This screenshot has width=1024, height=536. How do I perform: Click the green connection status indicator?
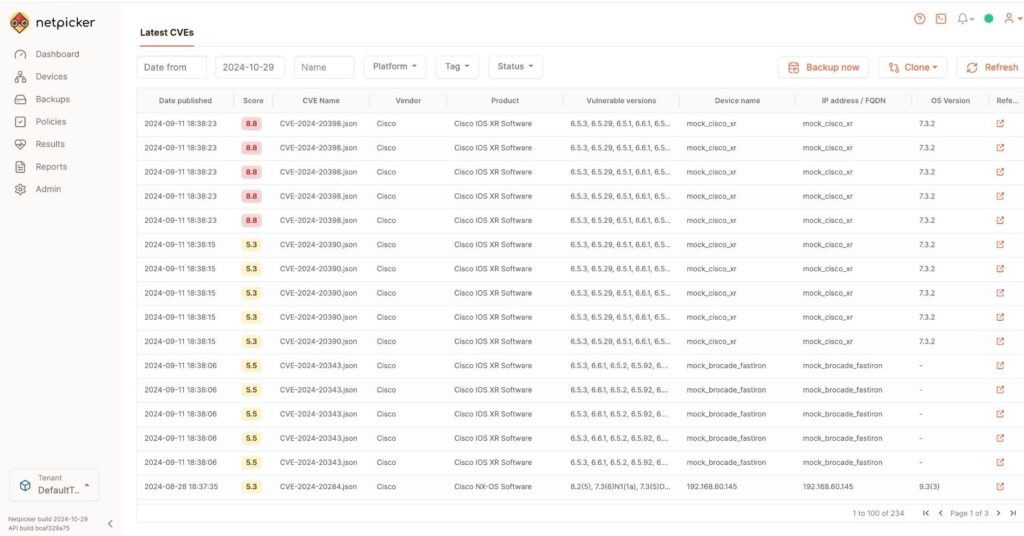pos(989,18)
